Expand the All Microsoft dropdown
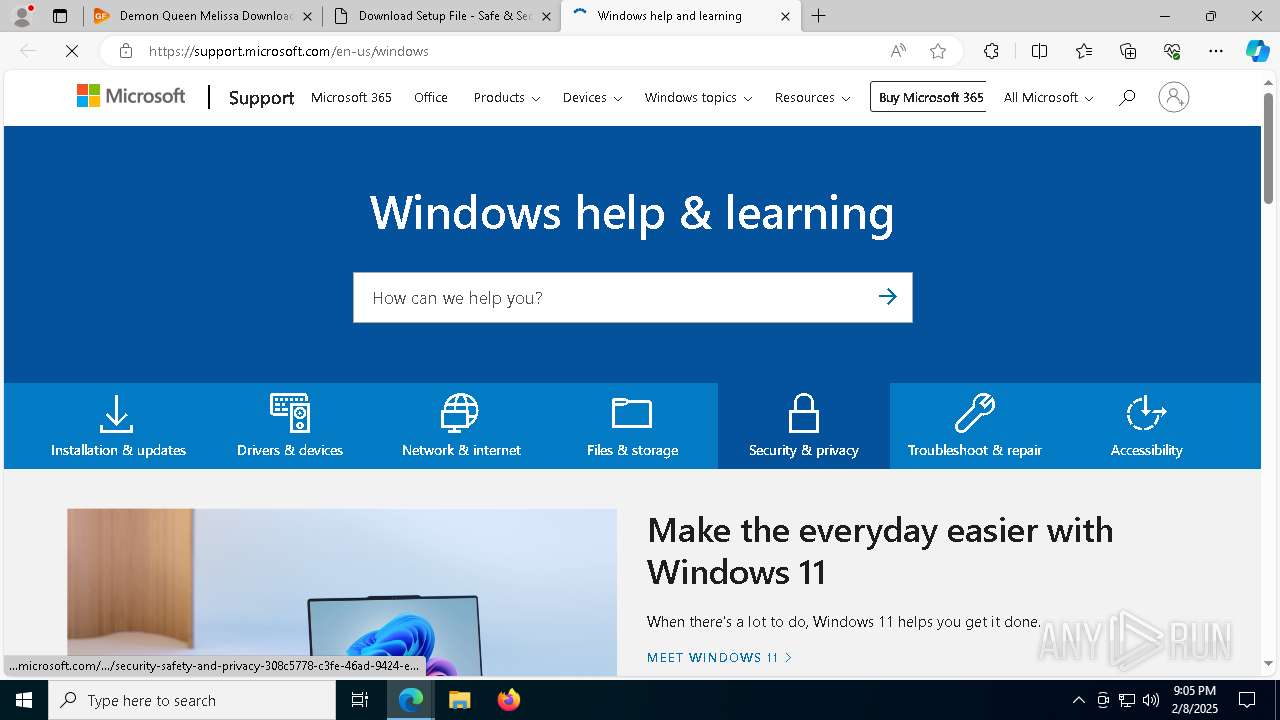1280x720 pixels. [1048, 97]
